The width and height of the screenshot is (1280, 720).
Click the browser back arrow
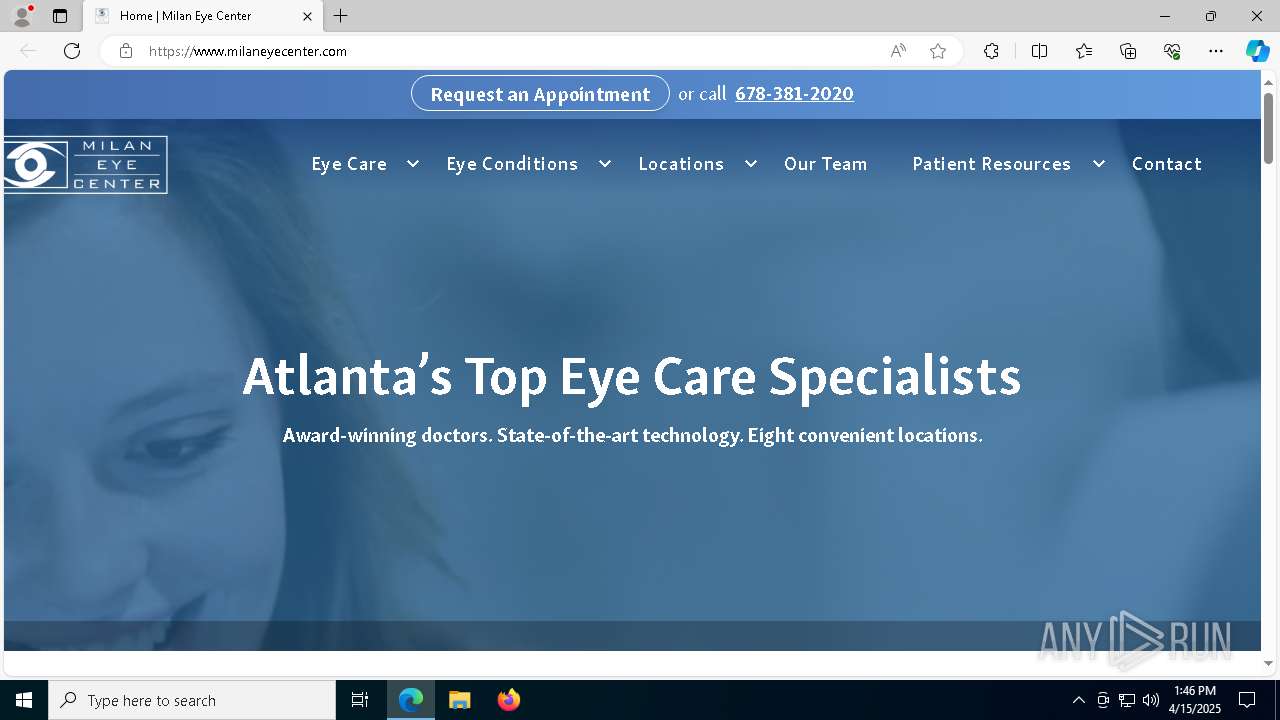[x=28, y=51]
